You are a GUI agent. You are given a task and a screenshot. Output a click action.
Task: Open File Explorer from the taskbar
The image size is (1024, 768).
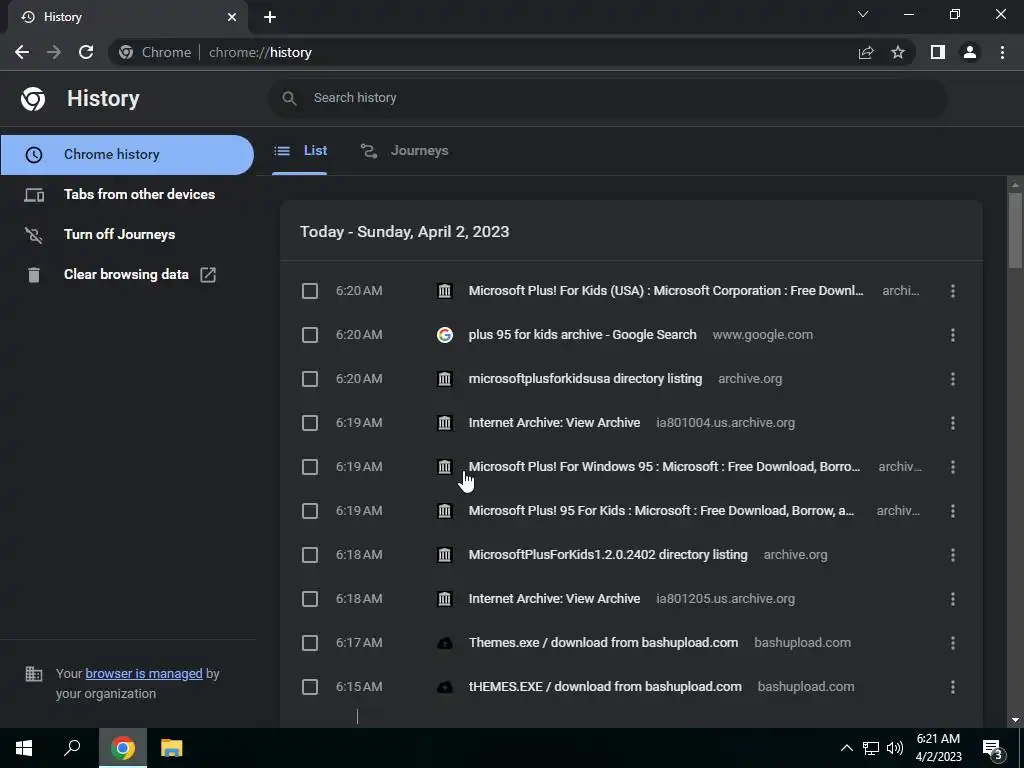pos(171,748)
